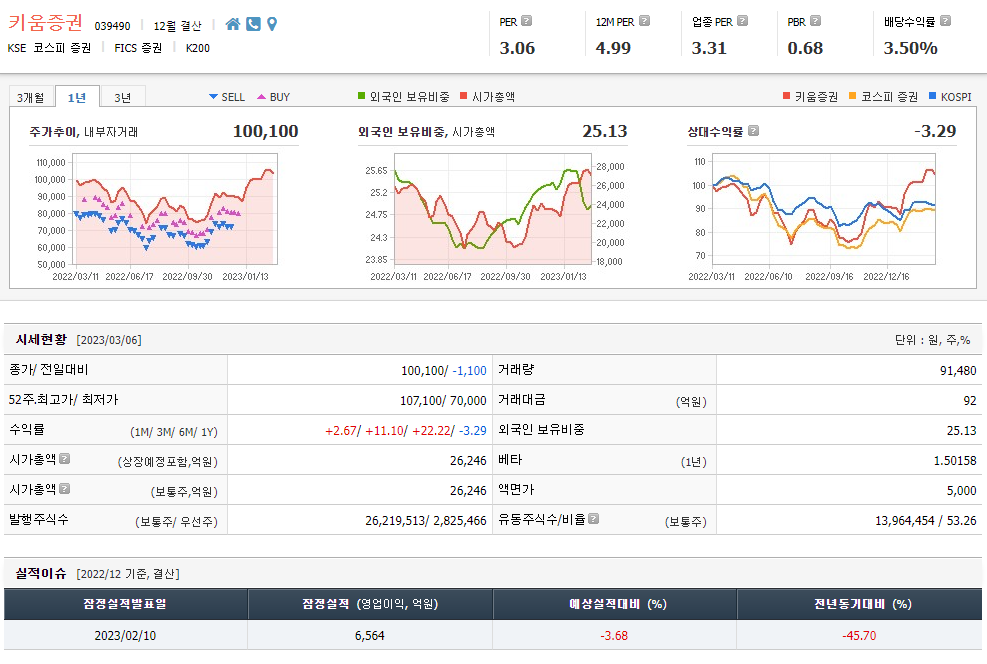
Task: Open the help icon next to 상대수익률
Action: tap(753, 131)
